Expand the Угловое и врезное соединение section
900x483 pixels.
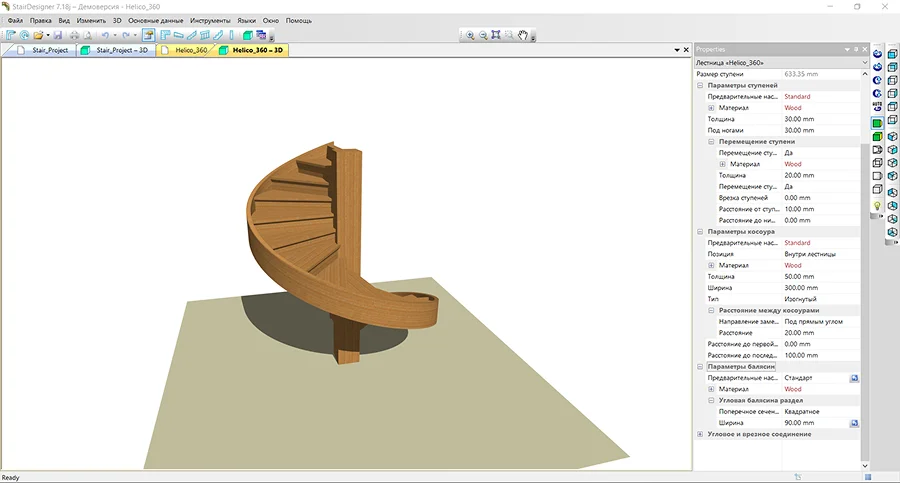coord(700,434)
